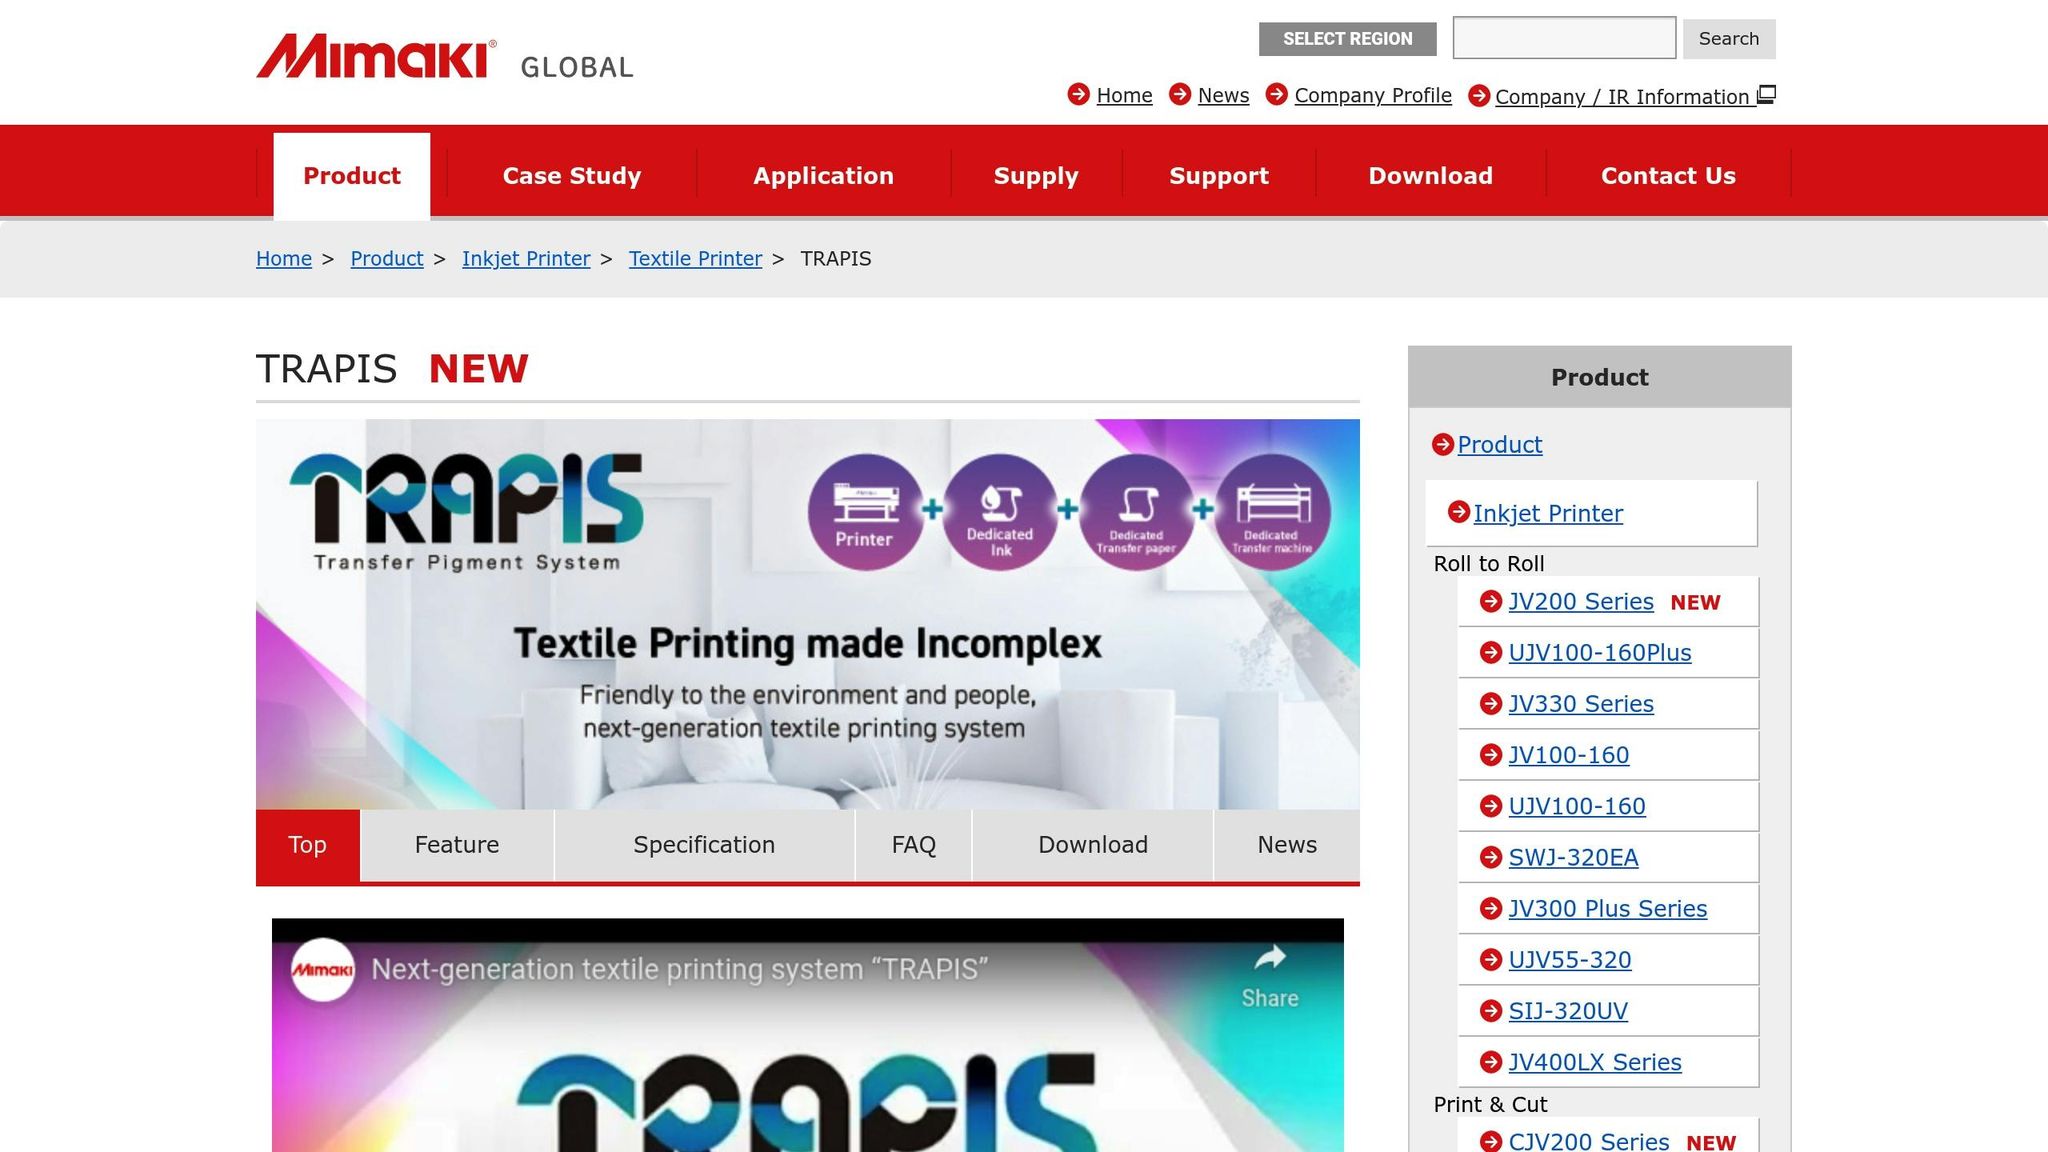Click the monitor icon next to Company / IR Information

[1768, 93]
